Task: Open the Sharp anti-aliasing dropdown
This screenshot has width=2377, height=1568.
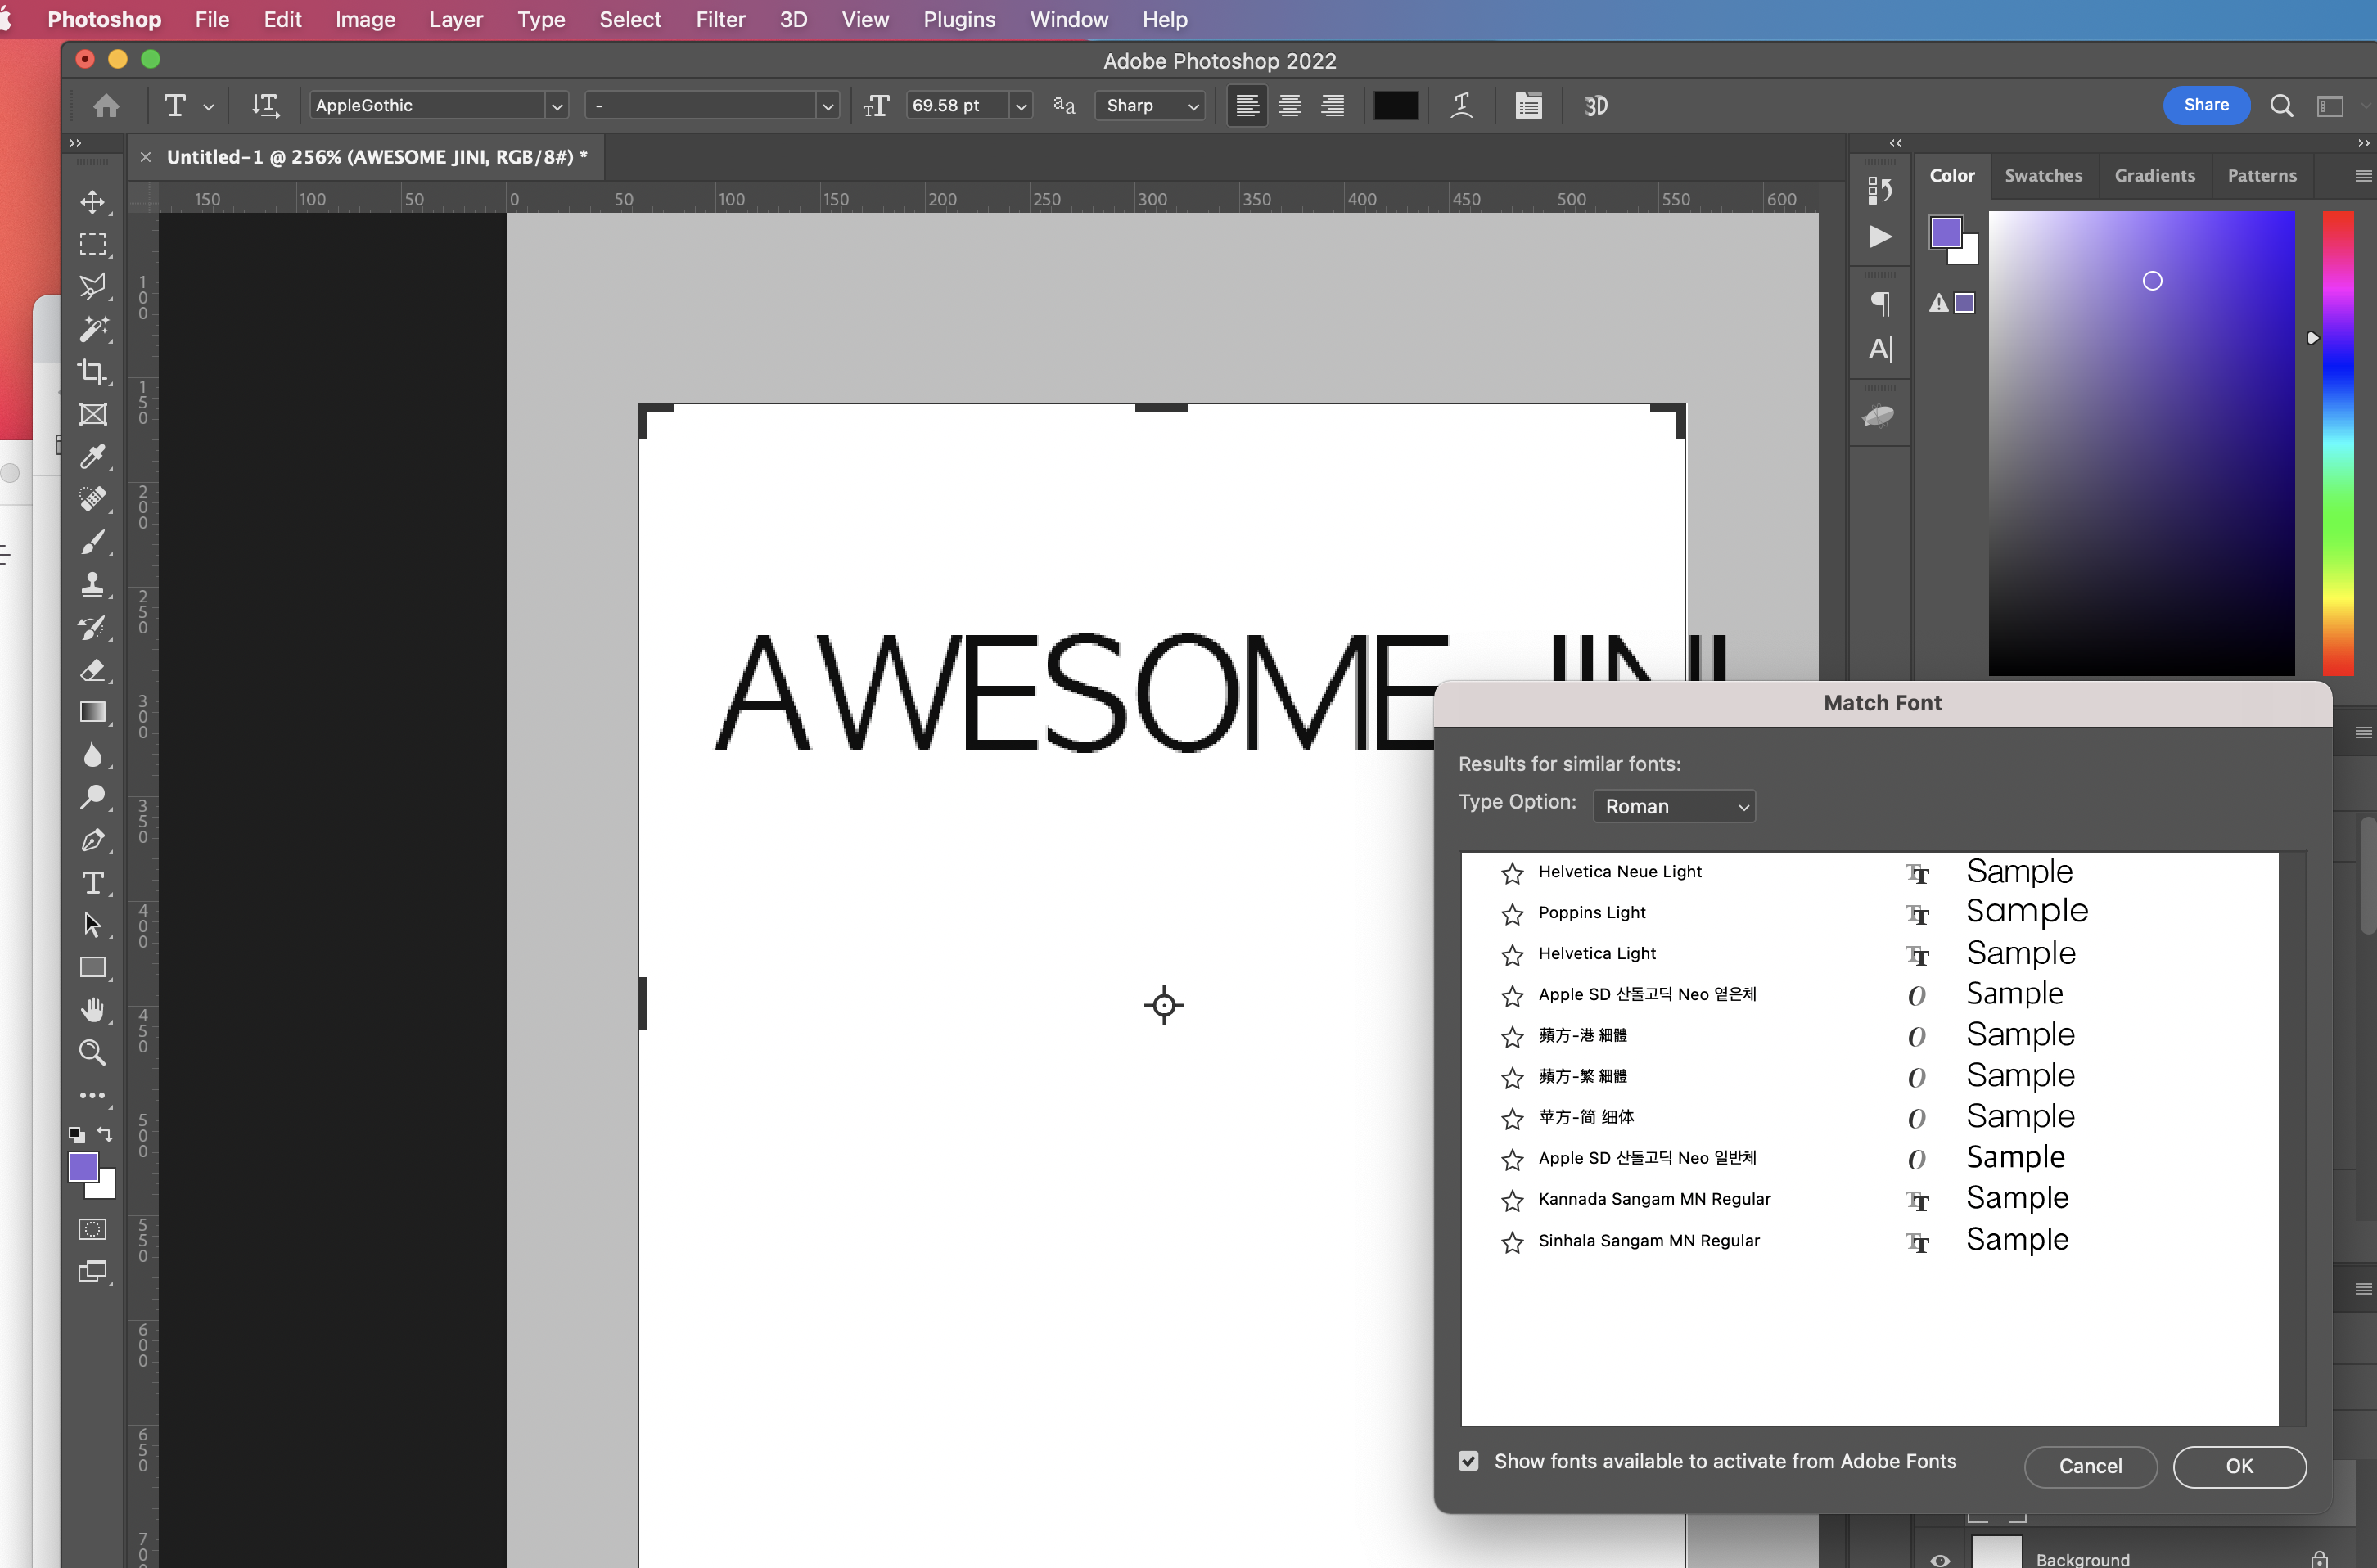Action: [x=1150, y=106]
